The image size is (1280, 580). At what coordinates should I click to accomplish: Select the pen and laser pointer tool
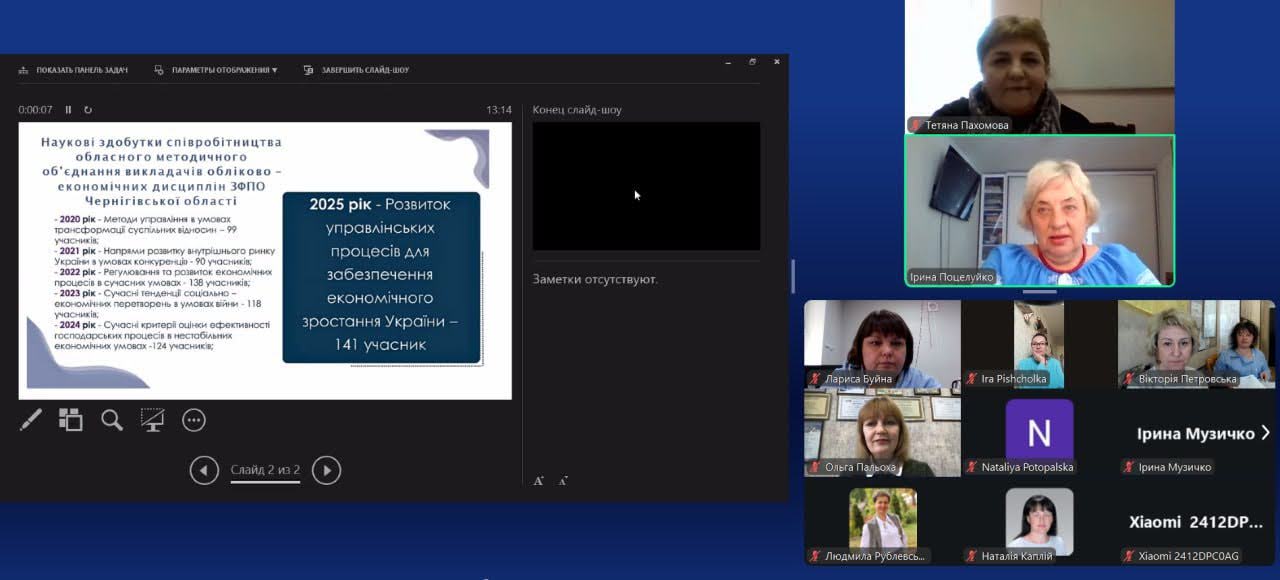[30, 420]
